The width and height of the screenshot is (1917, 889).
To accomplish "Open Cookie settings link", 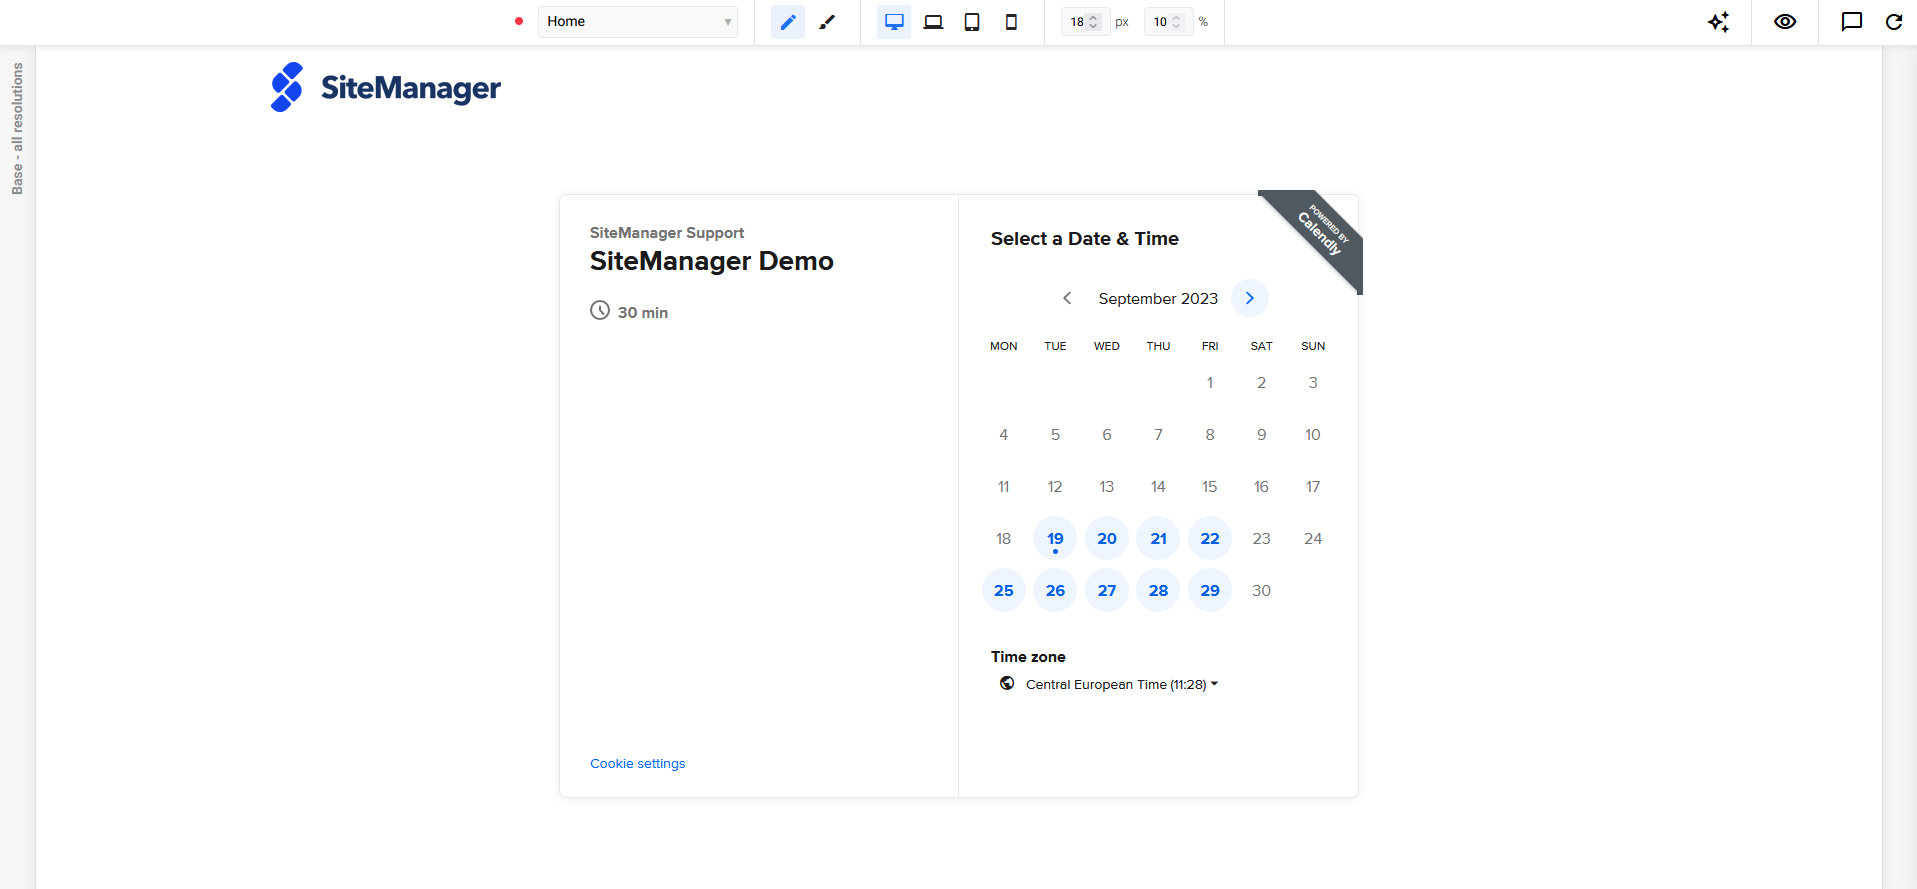I will click(x=638, y=764).
